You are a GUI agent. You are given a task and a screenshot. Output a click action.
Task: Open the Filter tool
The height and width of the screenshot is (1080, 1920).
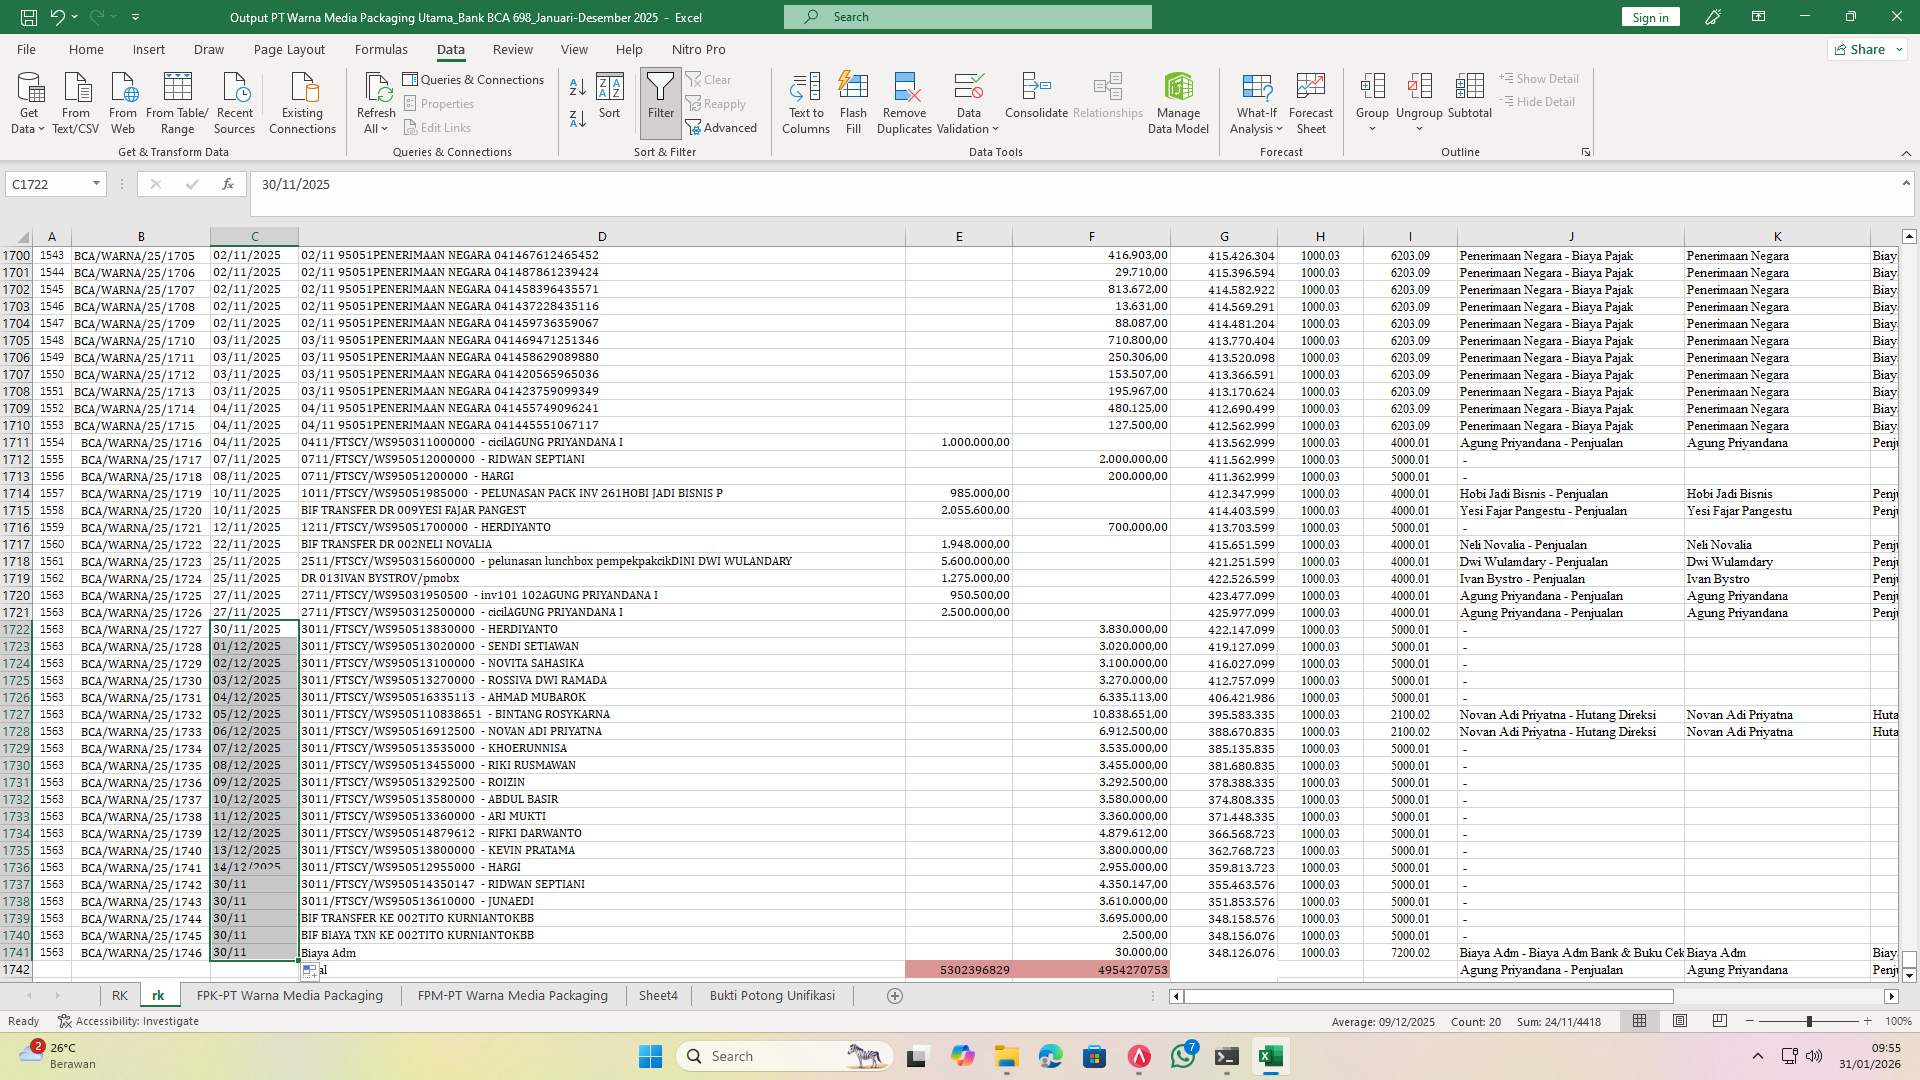click(x=660, y=100)
